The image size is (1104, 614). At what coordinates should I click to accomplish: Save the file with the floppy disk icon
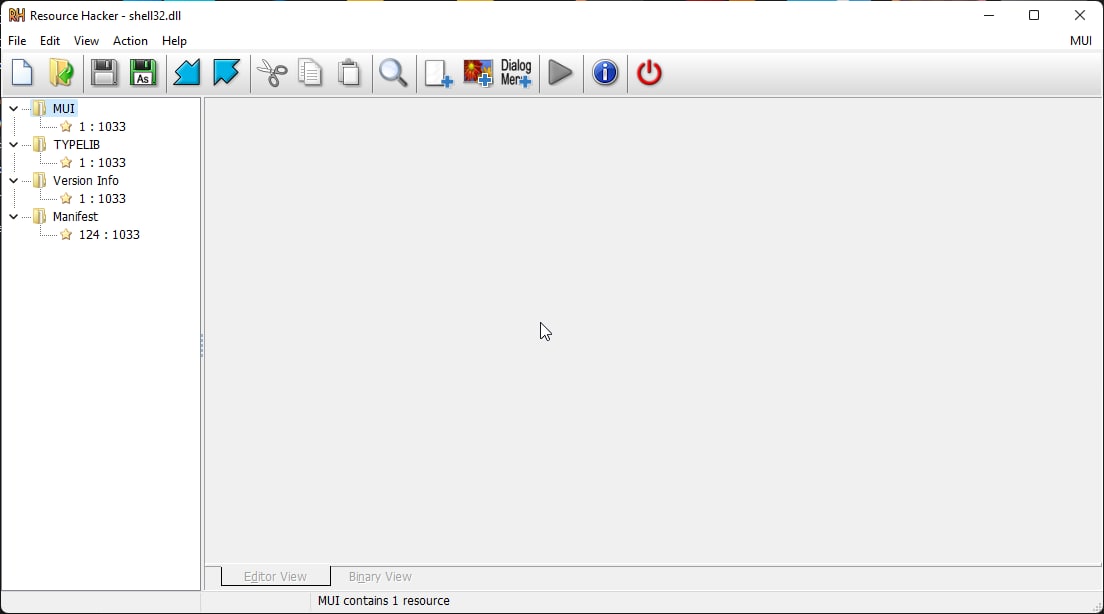104,73
